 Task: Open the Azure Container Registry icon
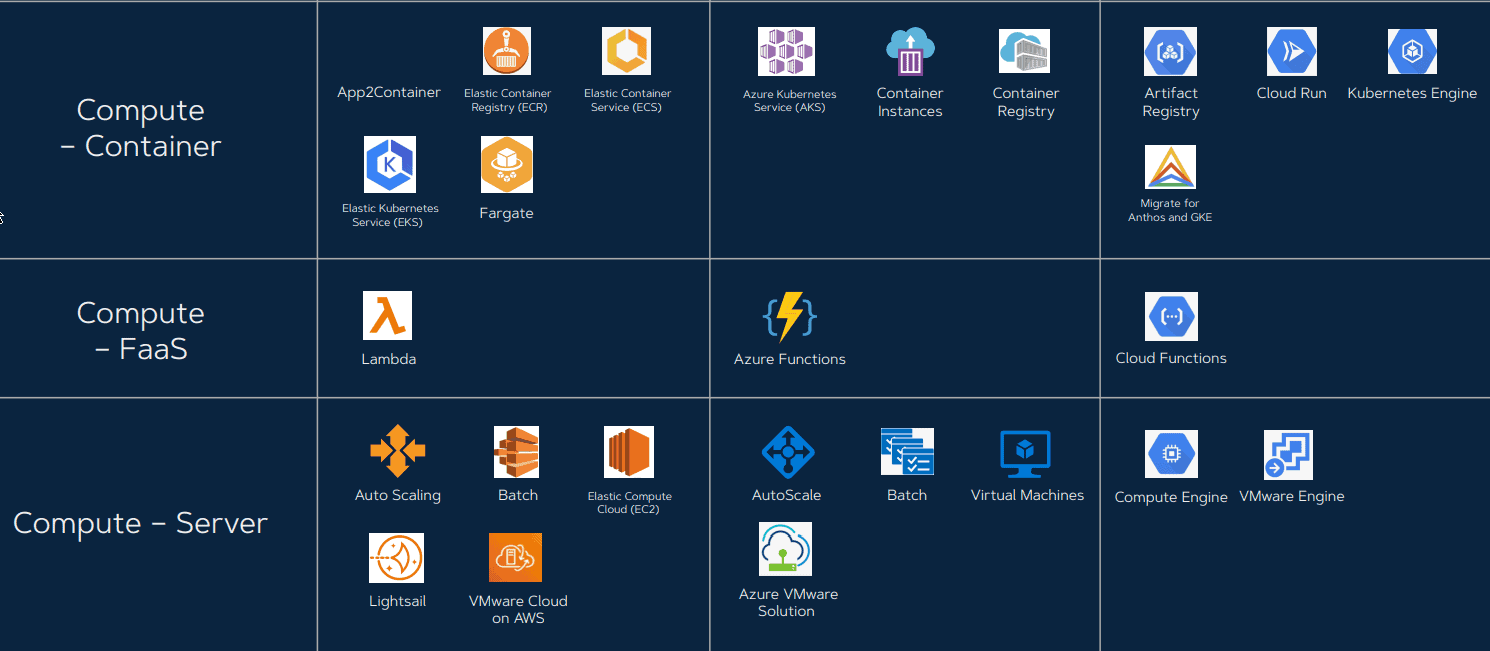pos(1025,50)
